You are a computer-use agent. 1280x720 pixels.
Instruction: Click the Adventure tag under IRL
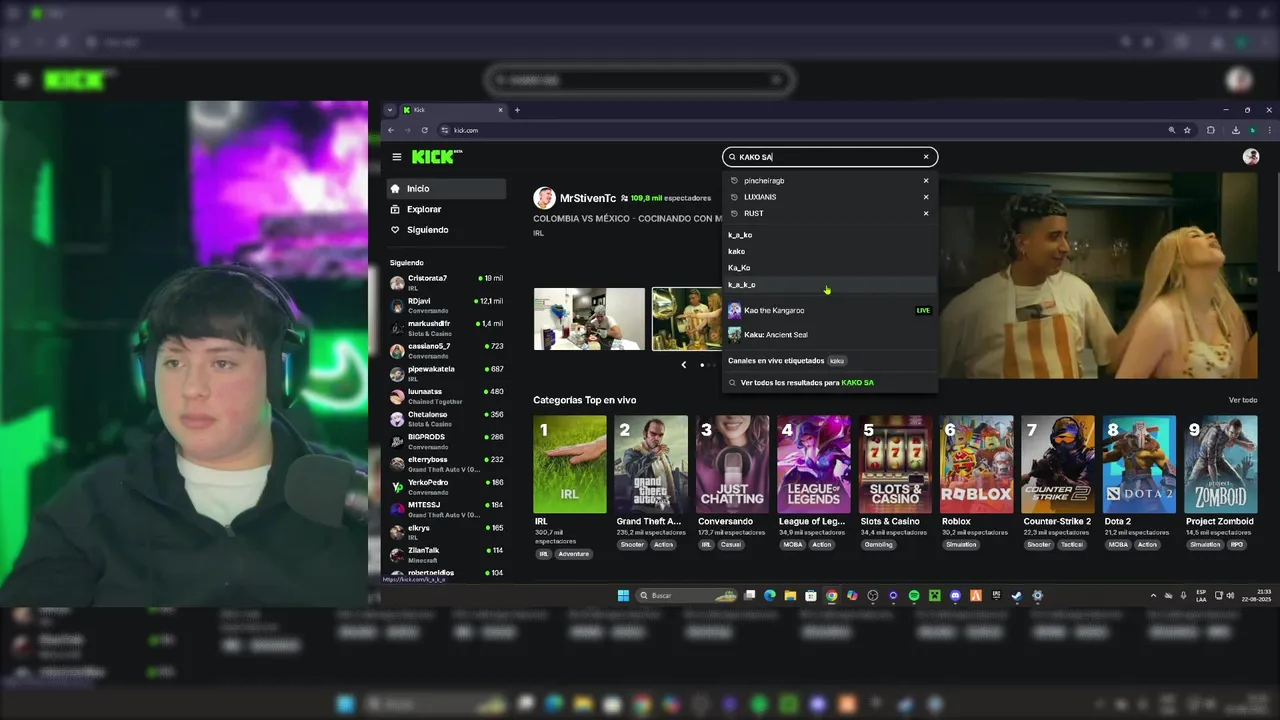click(x=574, y=554)
